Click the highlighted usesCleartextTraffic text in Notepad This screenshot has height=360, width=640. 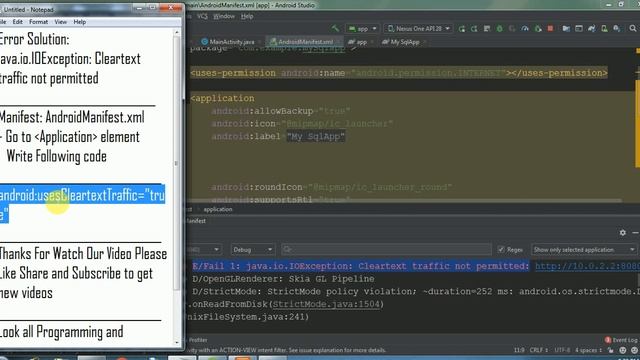82,204
